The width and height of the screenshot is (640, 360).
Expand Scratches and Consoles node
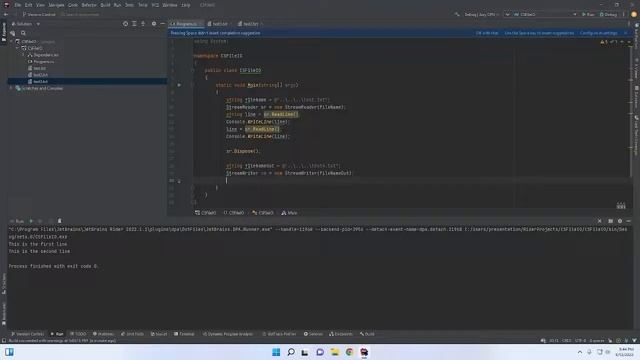point(11,88)
